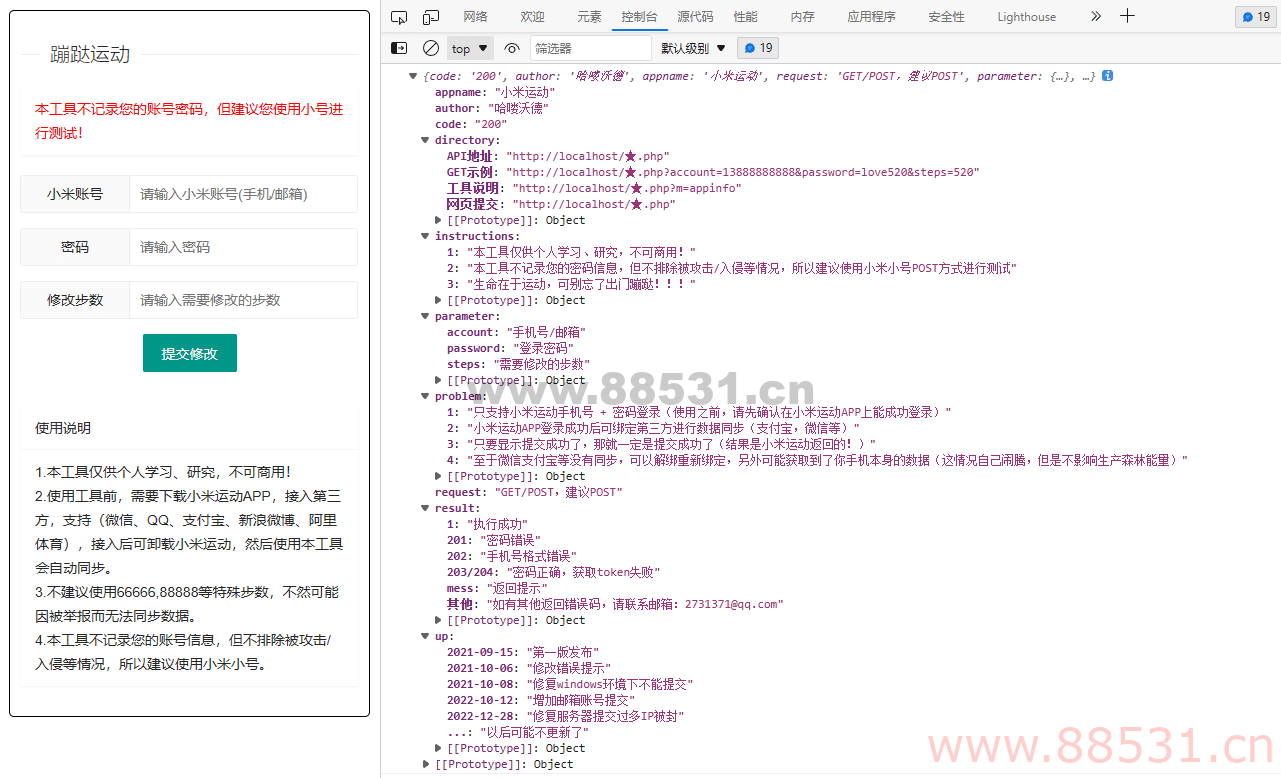The height and width of the screenshot is (778, 1281).
Task: Activate the inspect element picker icon
Action: 399,16
